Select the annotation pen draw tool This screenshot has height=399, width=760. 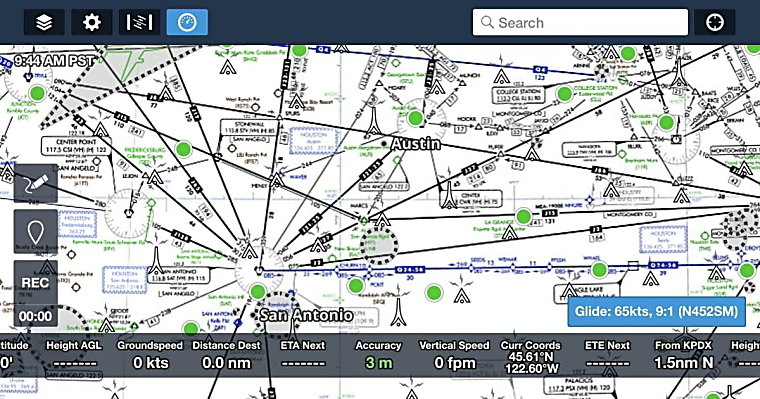(x=36, y=183)
